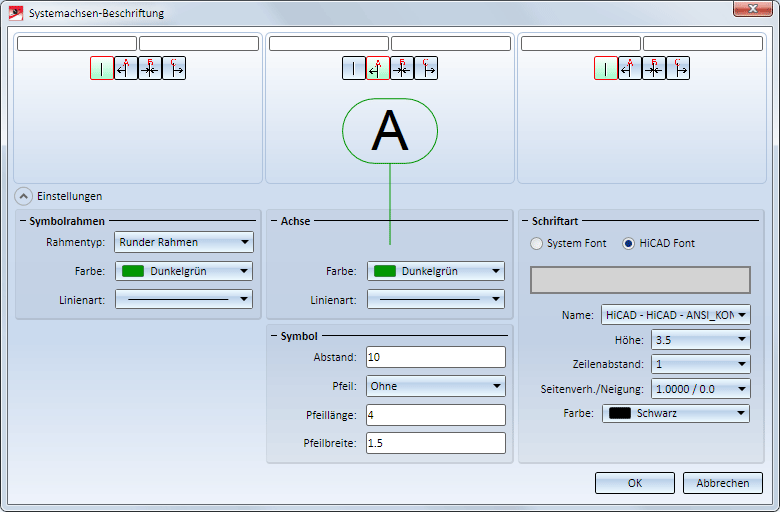Select no-label axis option in middle panel
780x512 pixels.
click(x=354, y=68)
